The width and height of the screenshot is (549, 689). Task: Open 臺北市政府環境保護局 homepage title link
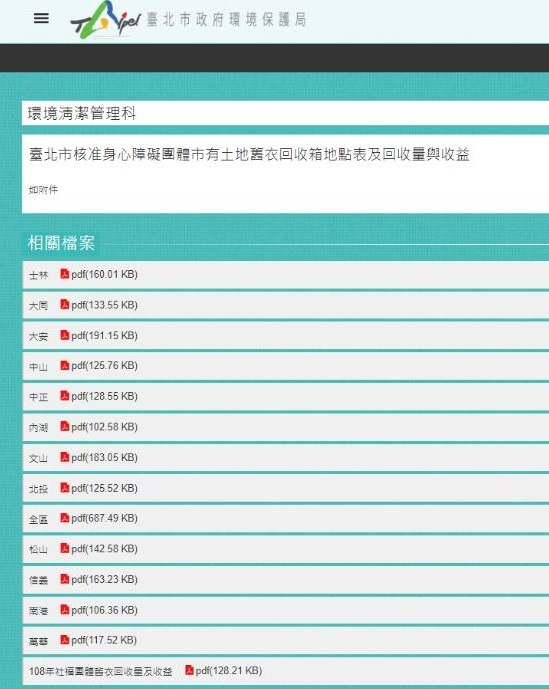pyautogui.click(x=226, y=20)
